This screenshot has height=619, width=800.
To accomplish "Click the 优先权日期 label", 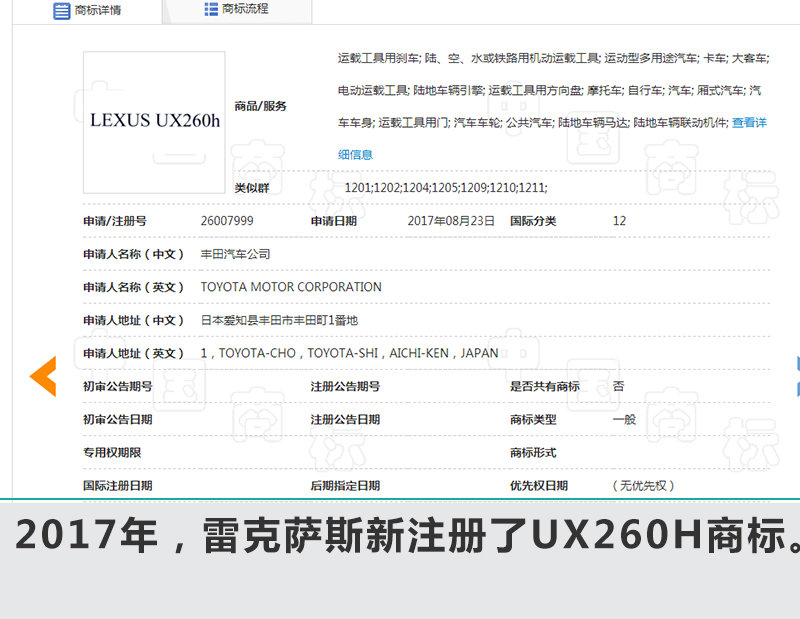I will point(539,486).
